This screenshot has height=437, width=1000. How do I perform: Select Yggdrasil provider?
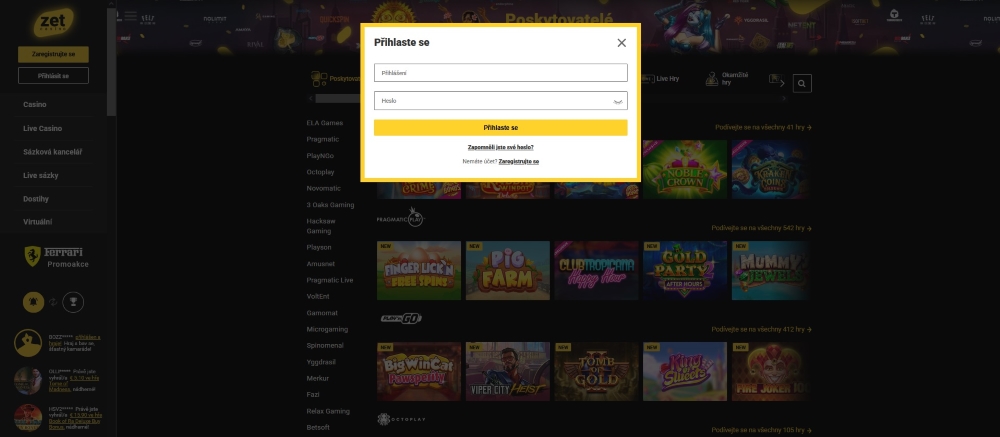click(x=321, y=362)
